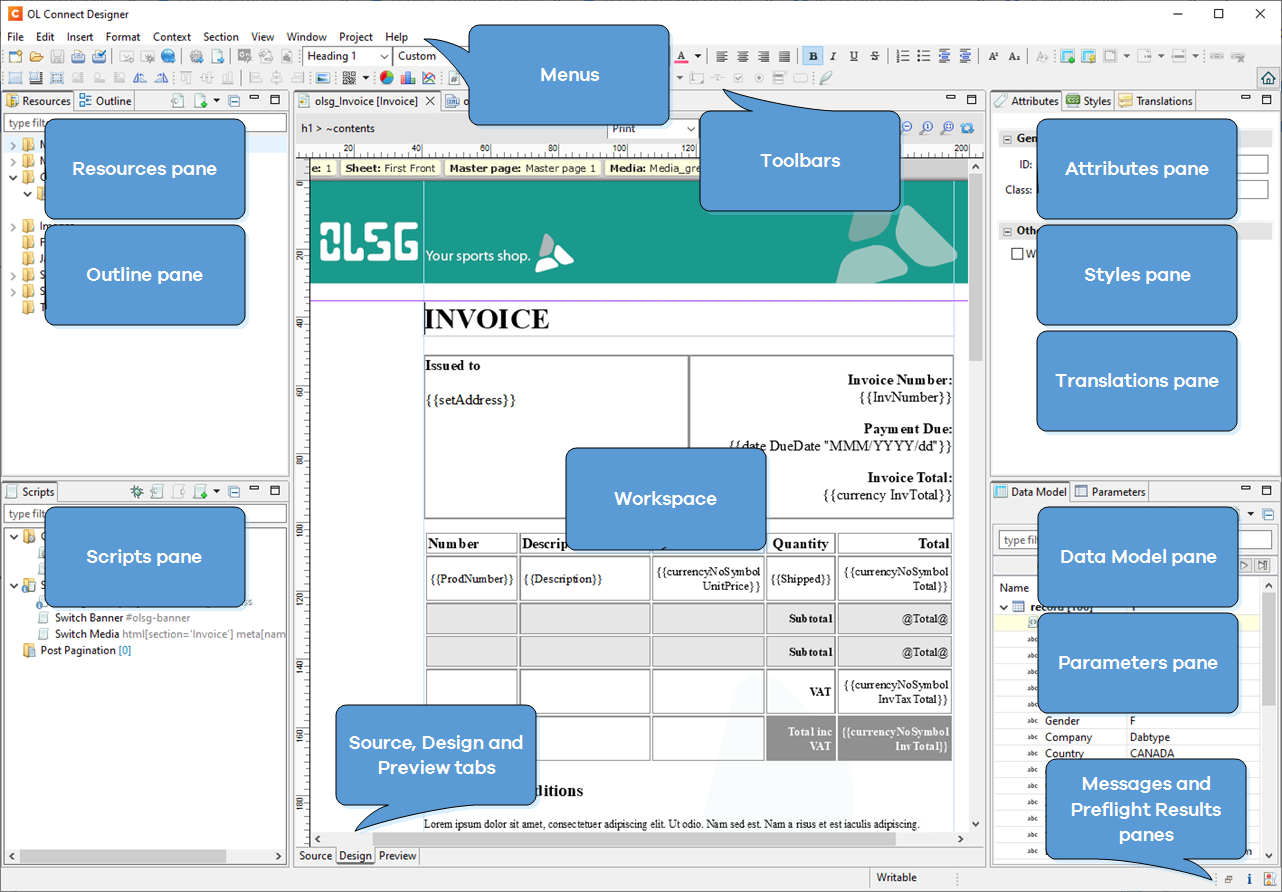Create a numbered list via toolbar icon
The image size is (1282, 892).
(903, 57)
